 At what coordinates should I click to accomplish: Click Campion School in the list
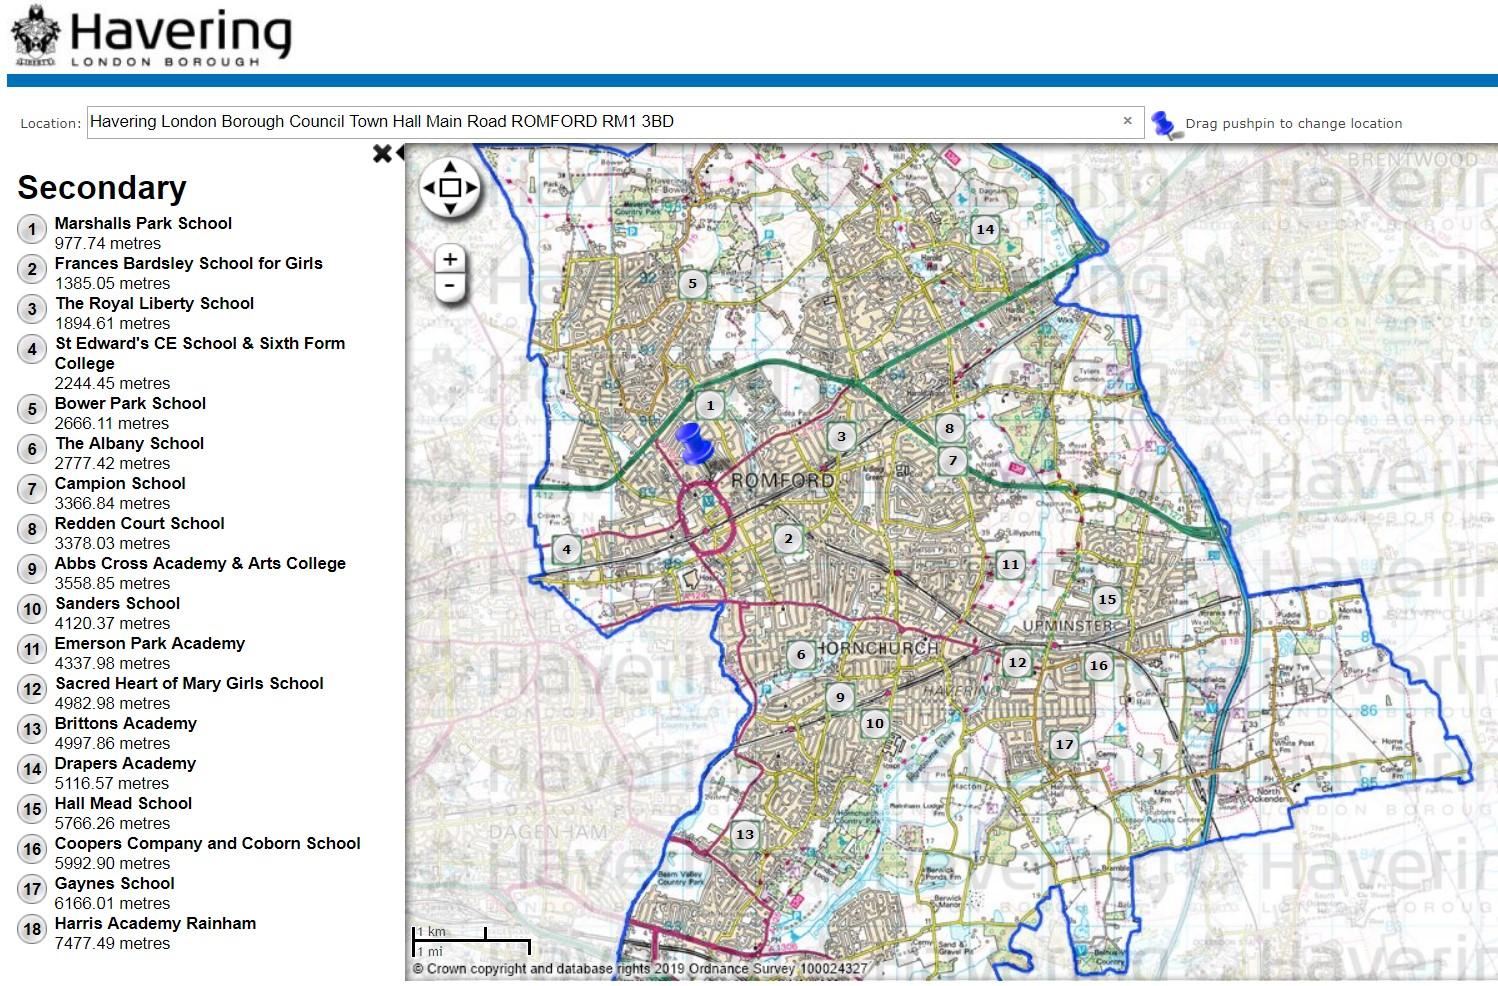[120, 483]
